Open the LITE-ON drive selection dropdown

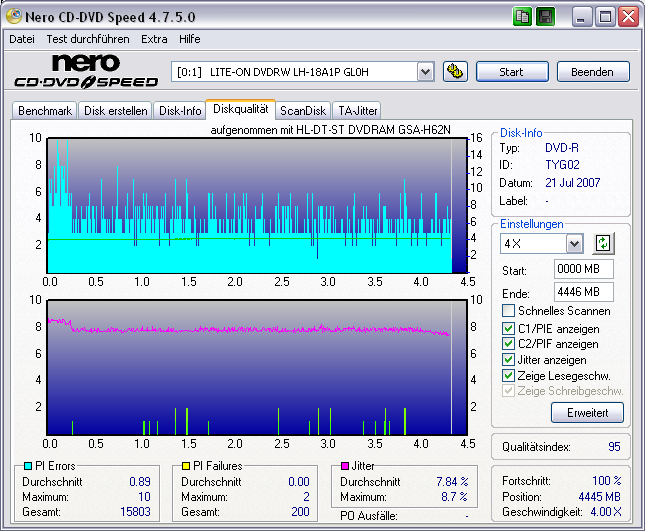[x=425, y=72]
